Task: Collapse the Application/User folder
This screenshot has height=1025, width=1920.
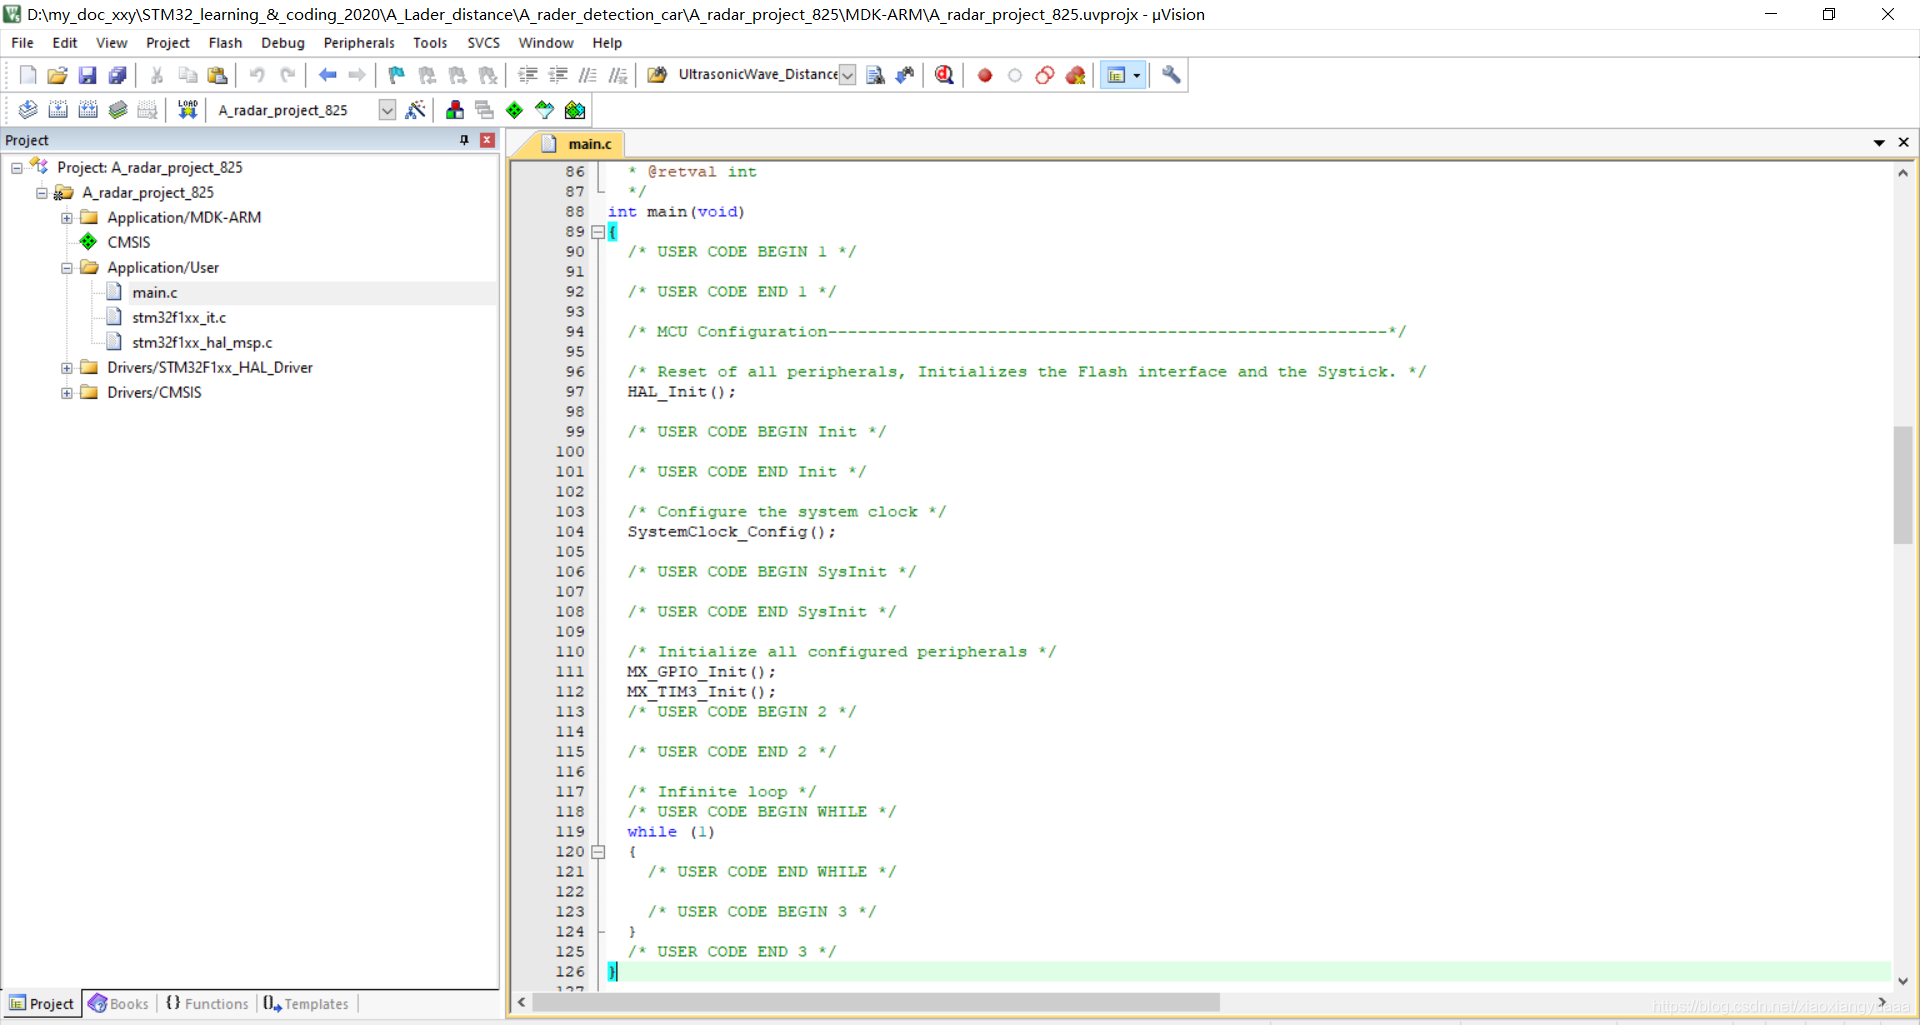Action: (67, 268)
